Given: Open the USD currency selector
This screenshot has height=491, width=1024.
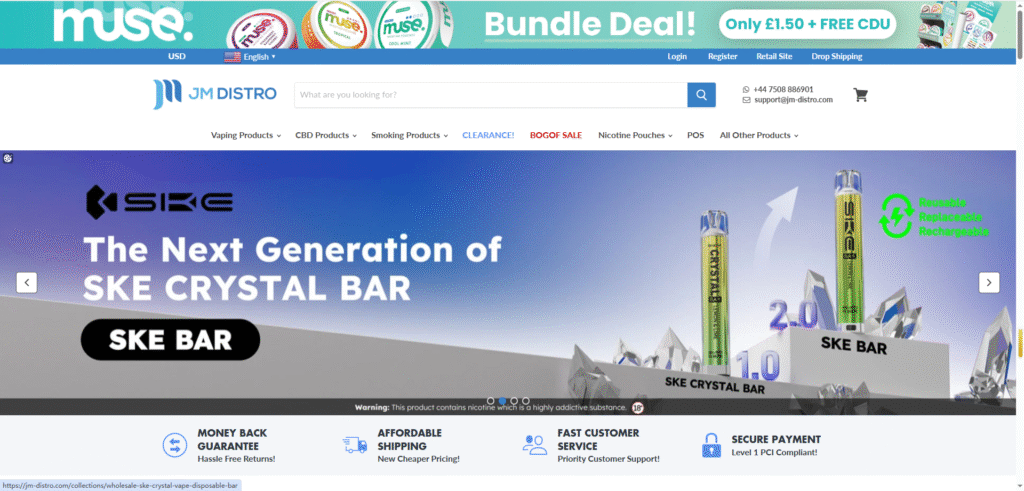Looking at the screenshot, I should coord(177,56).
